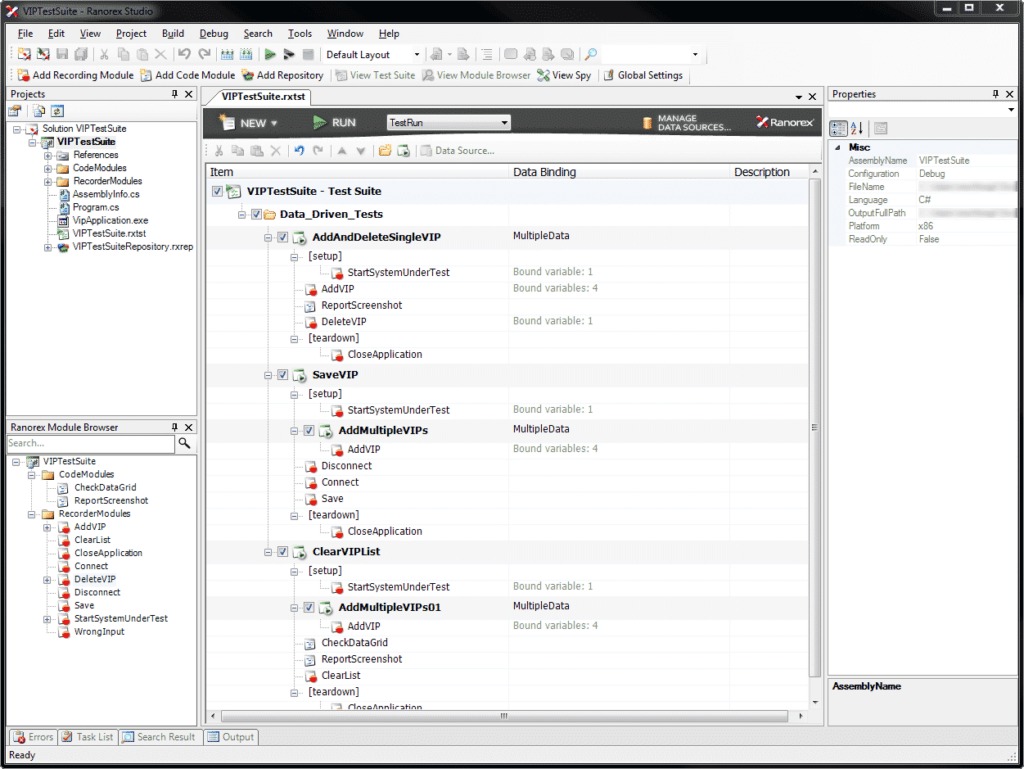The width and height of the screenshot is (1024, 769).
Task: Toggle the AddMultipleVIPs01 test case checkbox
Action: click(x=309, y=607)
